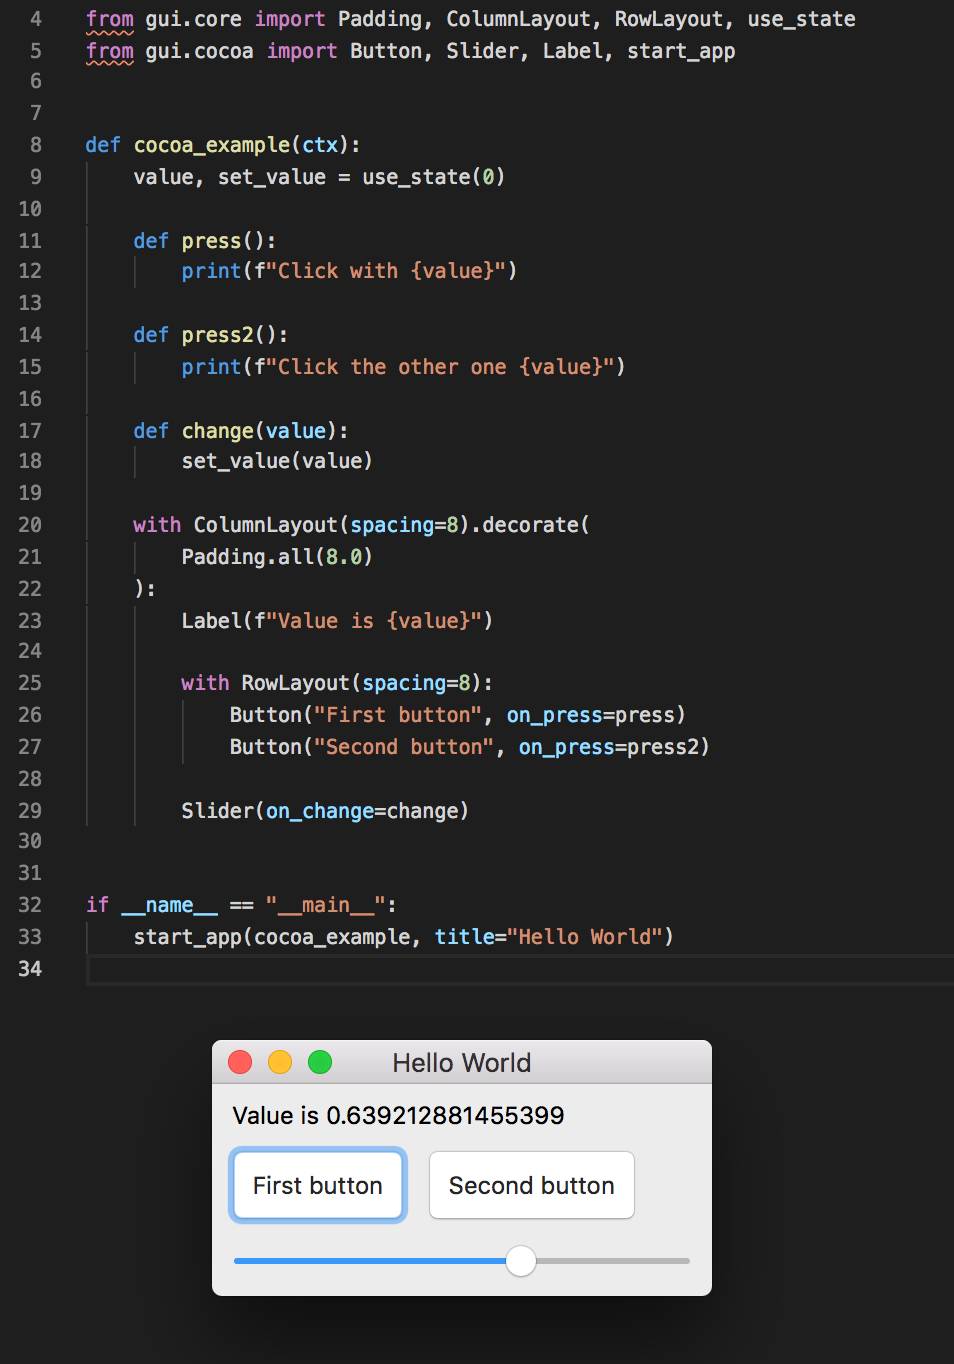Click the press2 function definition name
This screenshot has width=954, height=1364.
217,335
